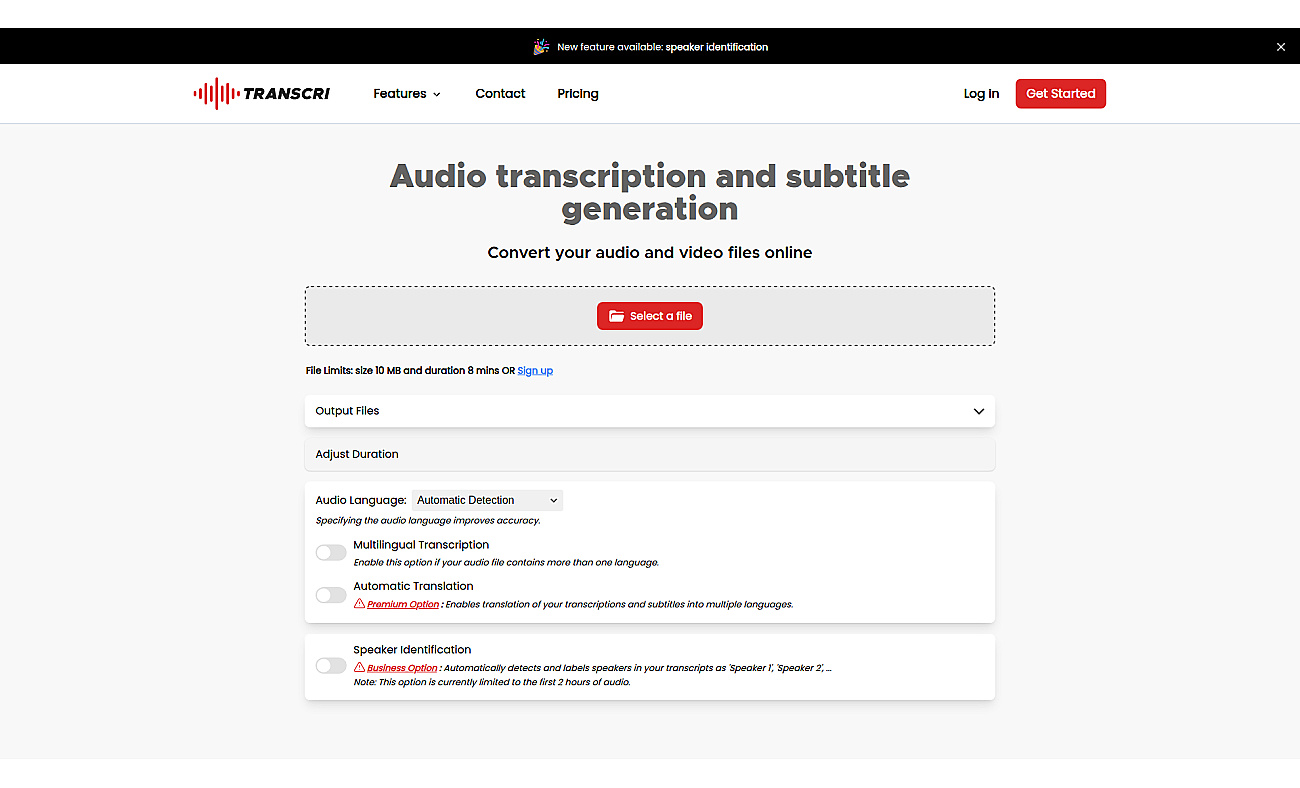The height and width of the screenshot is (788, 1300).
Task: Go to the Contact page
Action: (500, 94)
